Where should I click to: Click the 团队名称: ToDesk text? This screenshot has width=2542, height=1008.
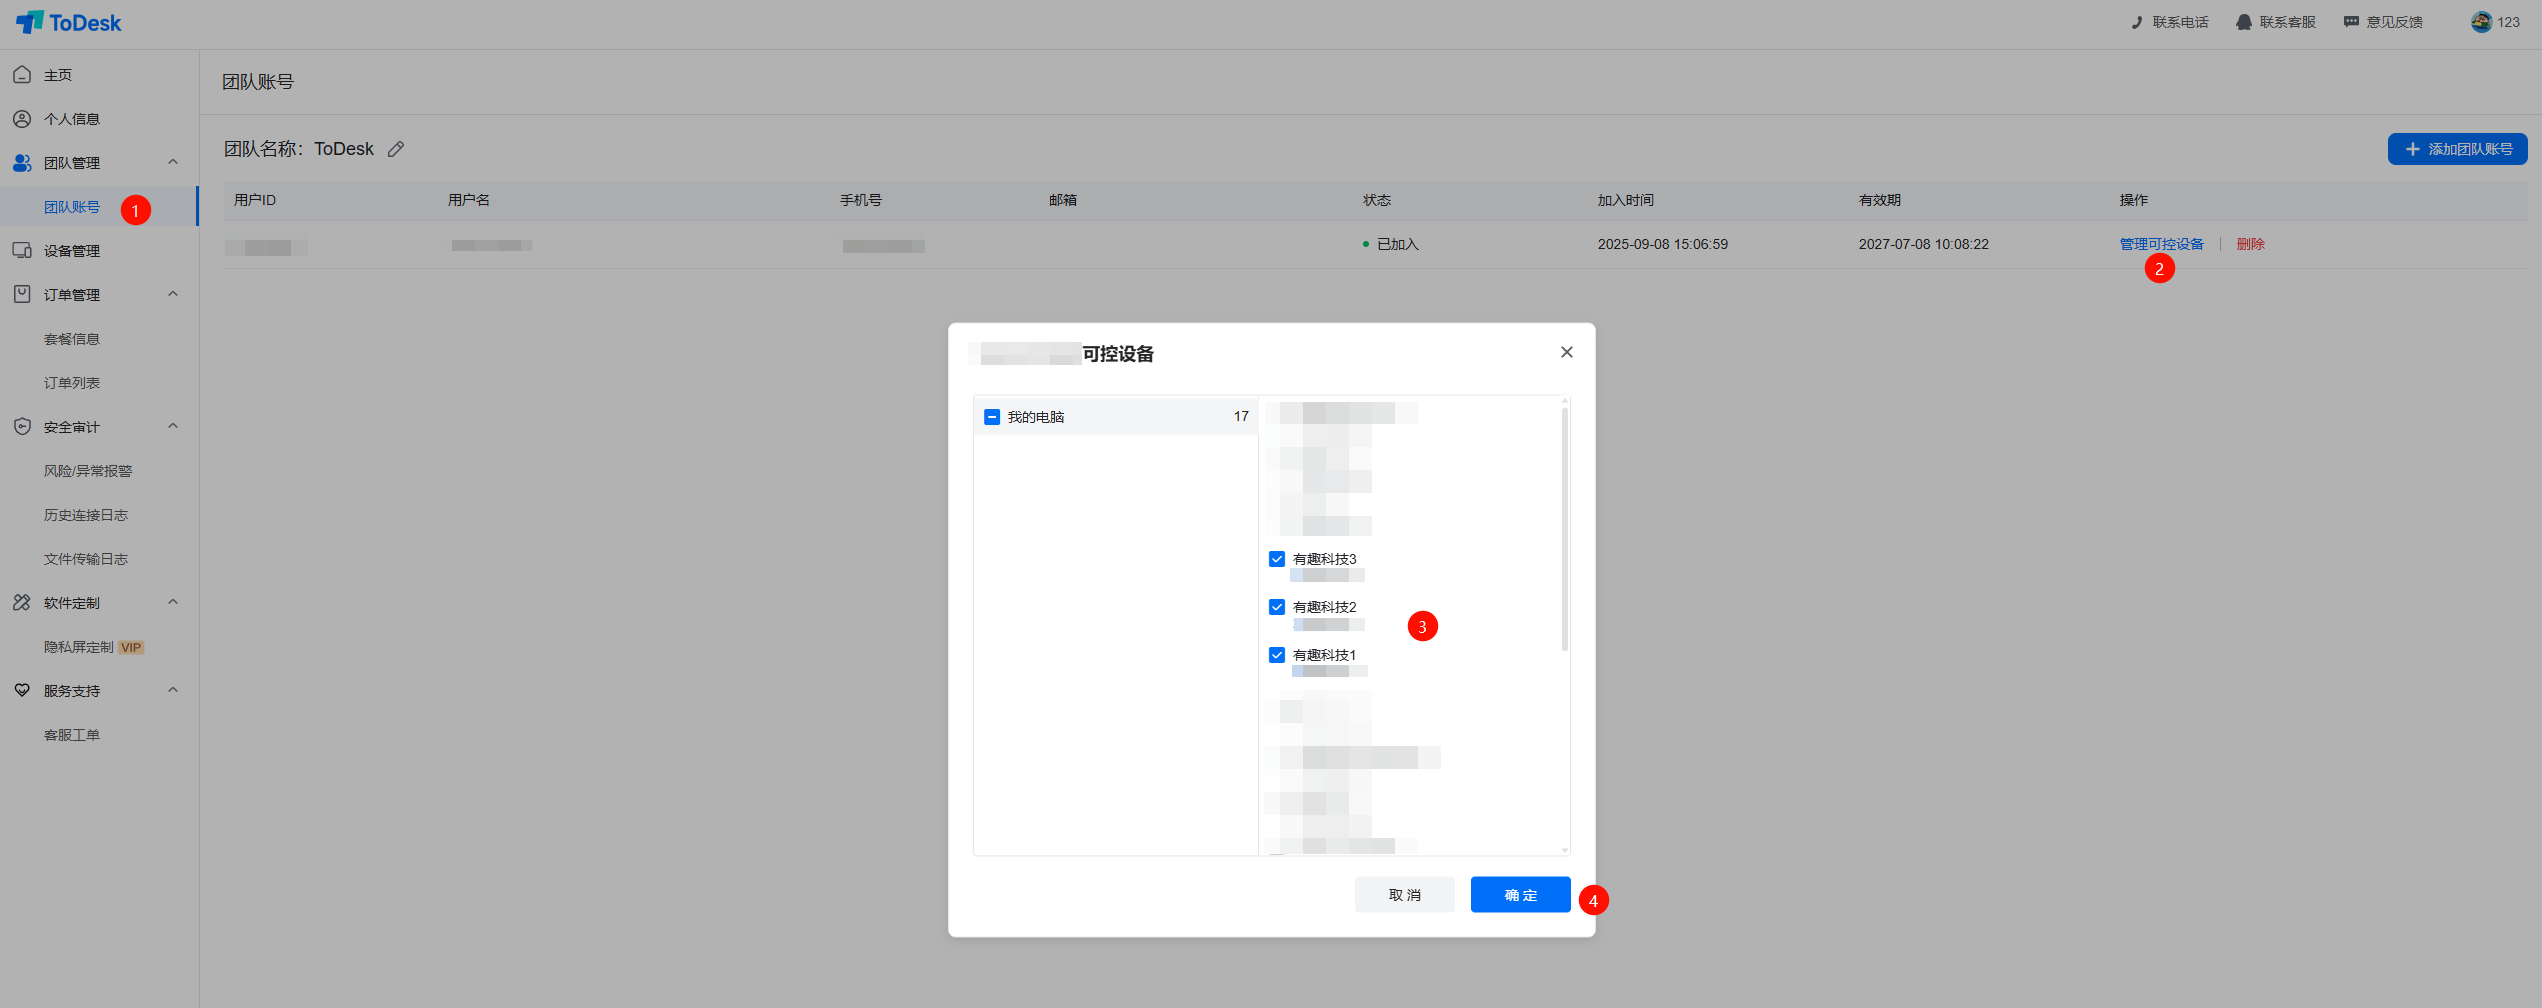coord(299,149)
